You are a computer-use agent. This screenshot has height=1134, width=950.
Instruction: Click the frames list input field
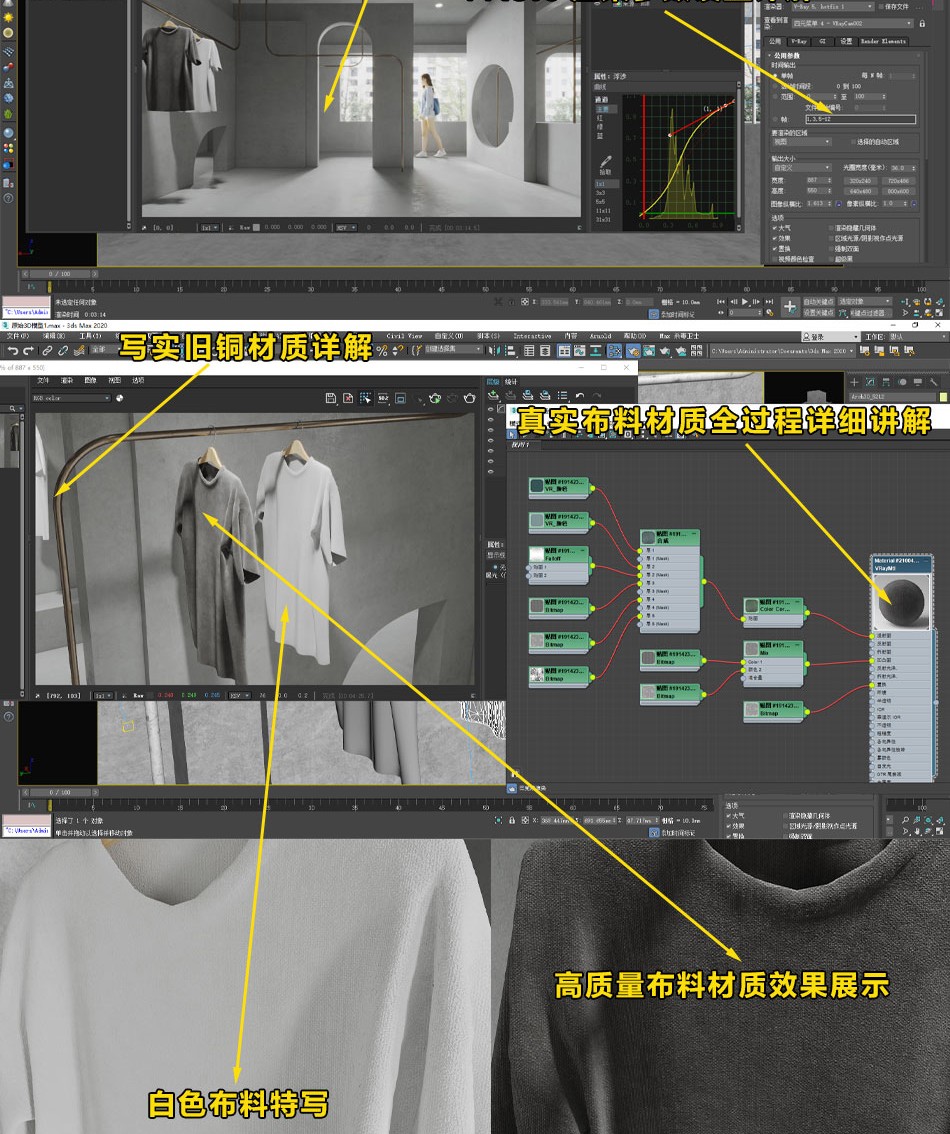(x=860, y=119)
